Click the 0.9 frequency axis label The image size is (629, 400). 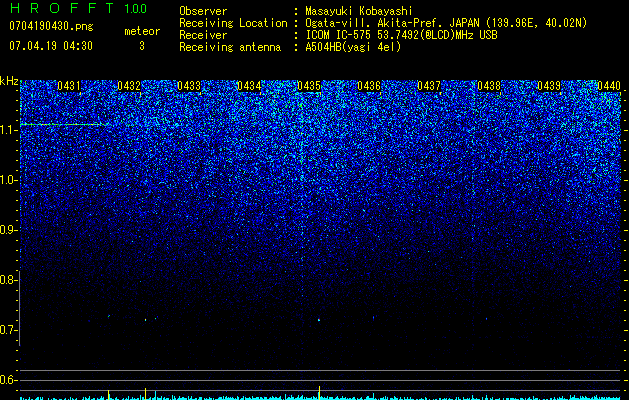[9, 230]
